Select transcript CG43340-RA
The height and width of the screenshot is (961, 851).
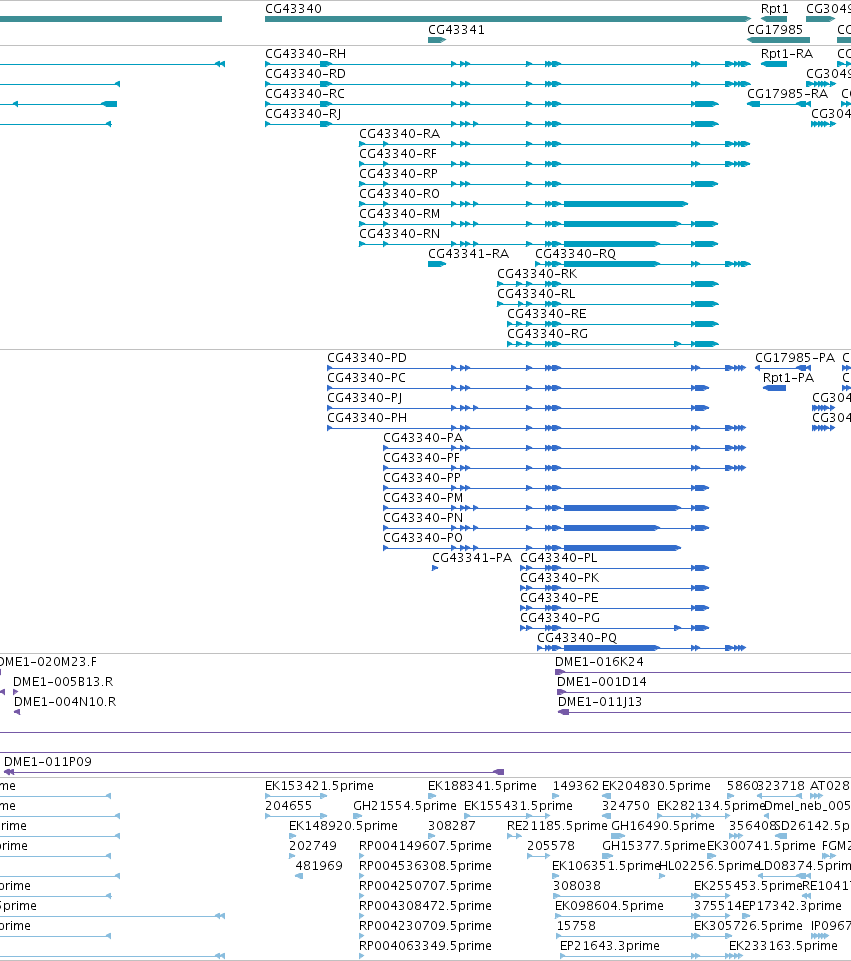(399, 134)
